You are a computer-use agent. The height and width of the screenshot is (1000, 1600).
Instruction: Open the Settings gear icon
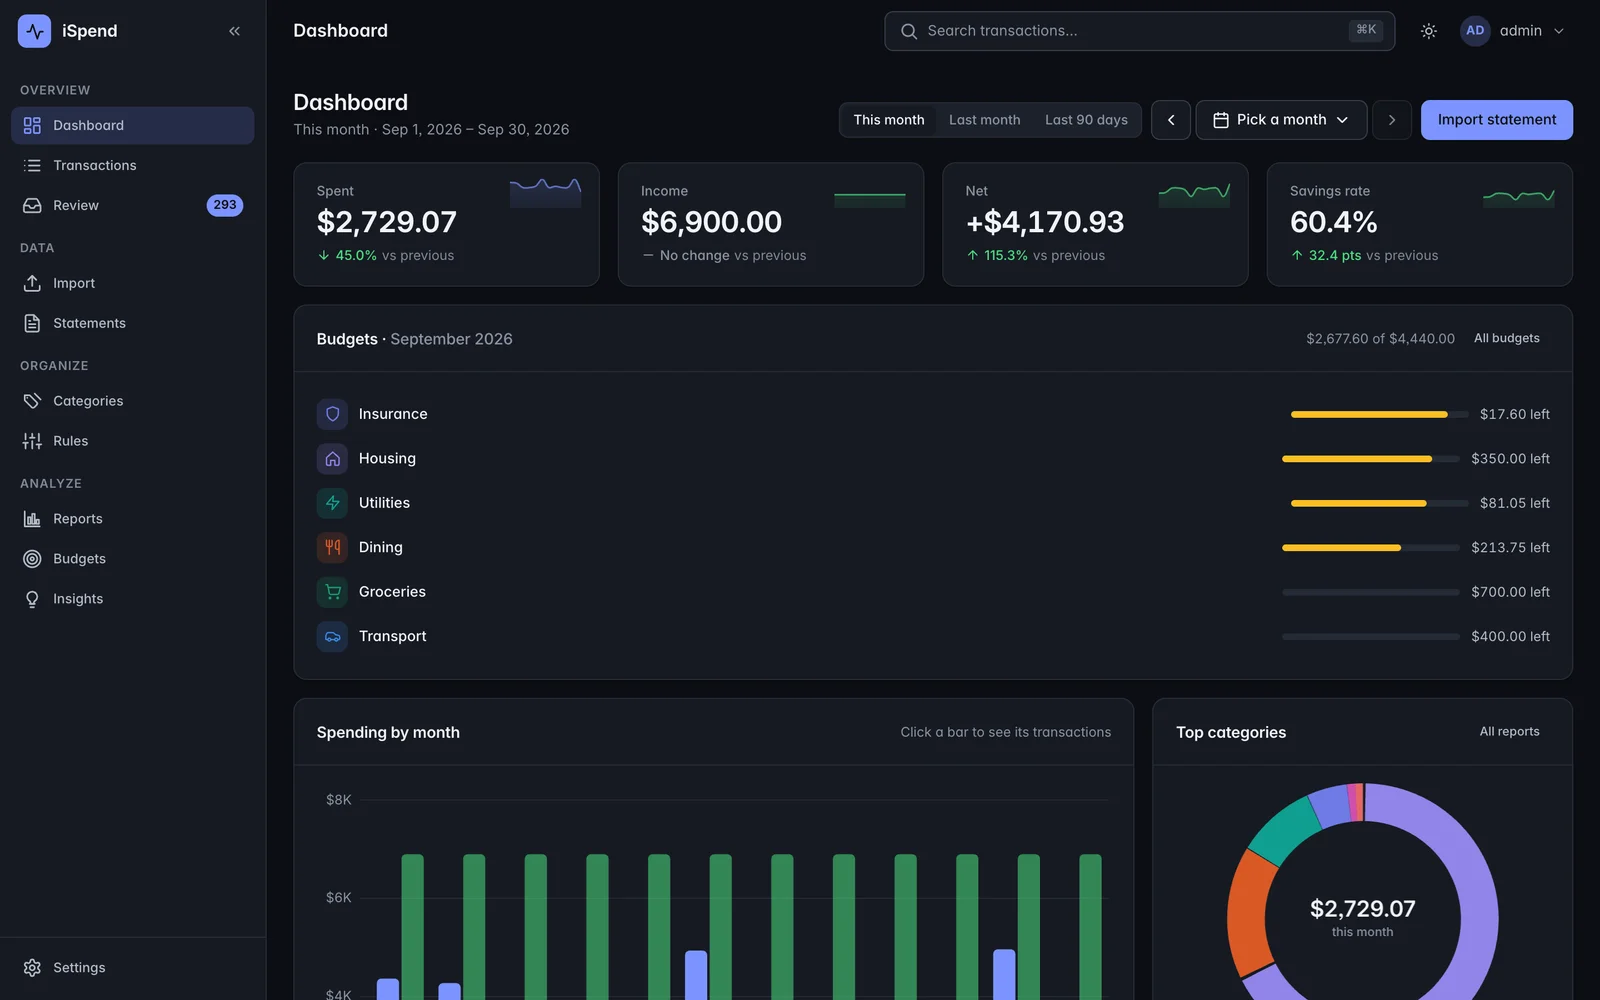point(32,968)
